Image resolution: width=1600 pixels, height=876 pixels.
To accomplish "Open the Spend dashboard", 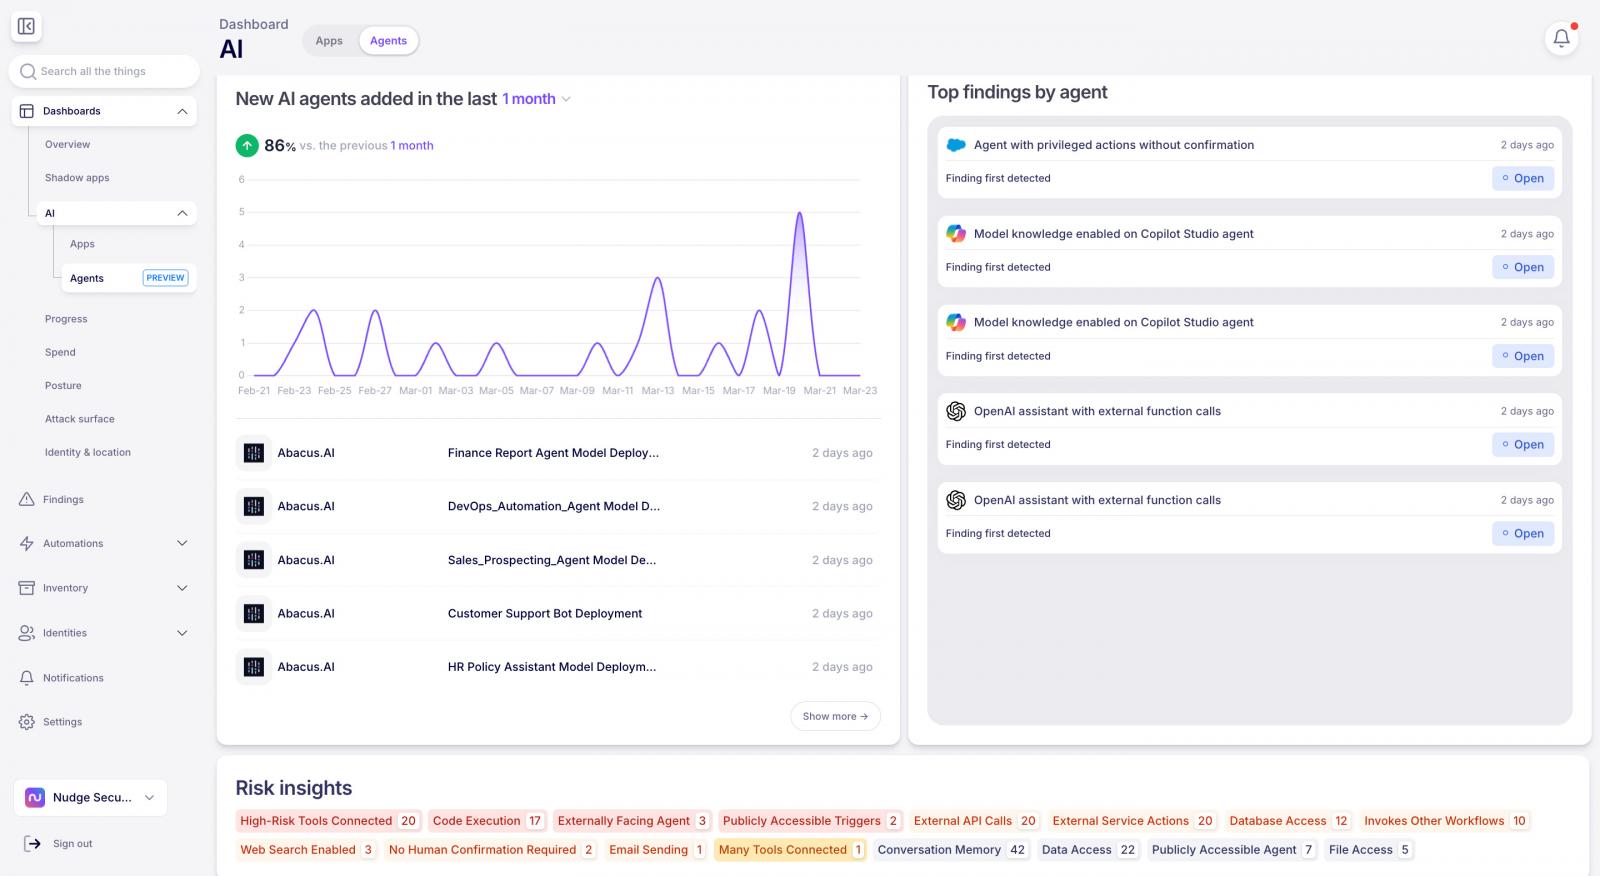I will tap(60, 352).
